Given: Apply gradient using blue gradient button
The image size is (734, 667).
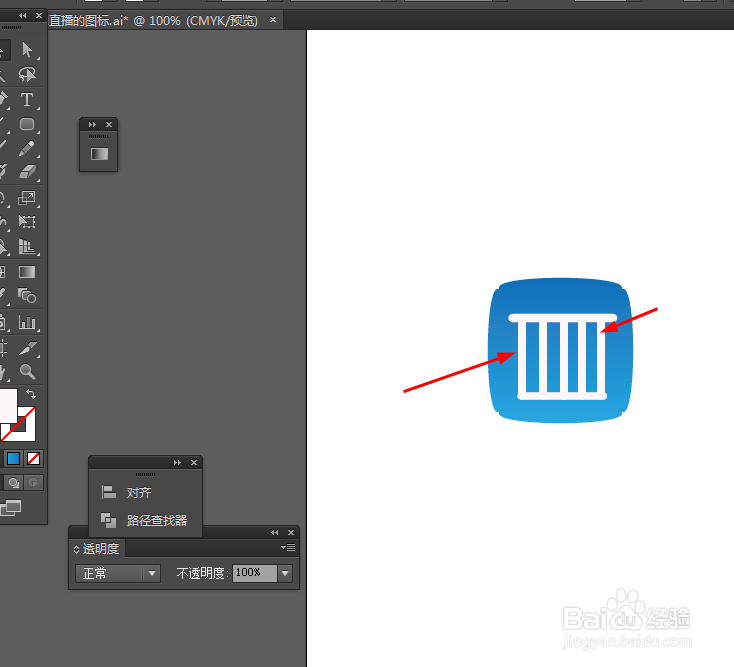Looking at the screenshot, I should [13, 459].
